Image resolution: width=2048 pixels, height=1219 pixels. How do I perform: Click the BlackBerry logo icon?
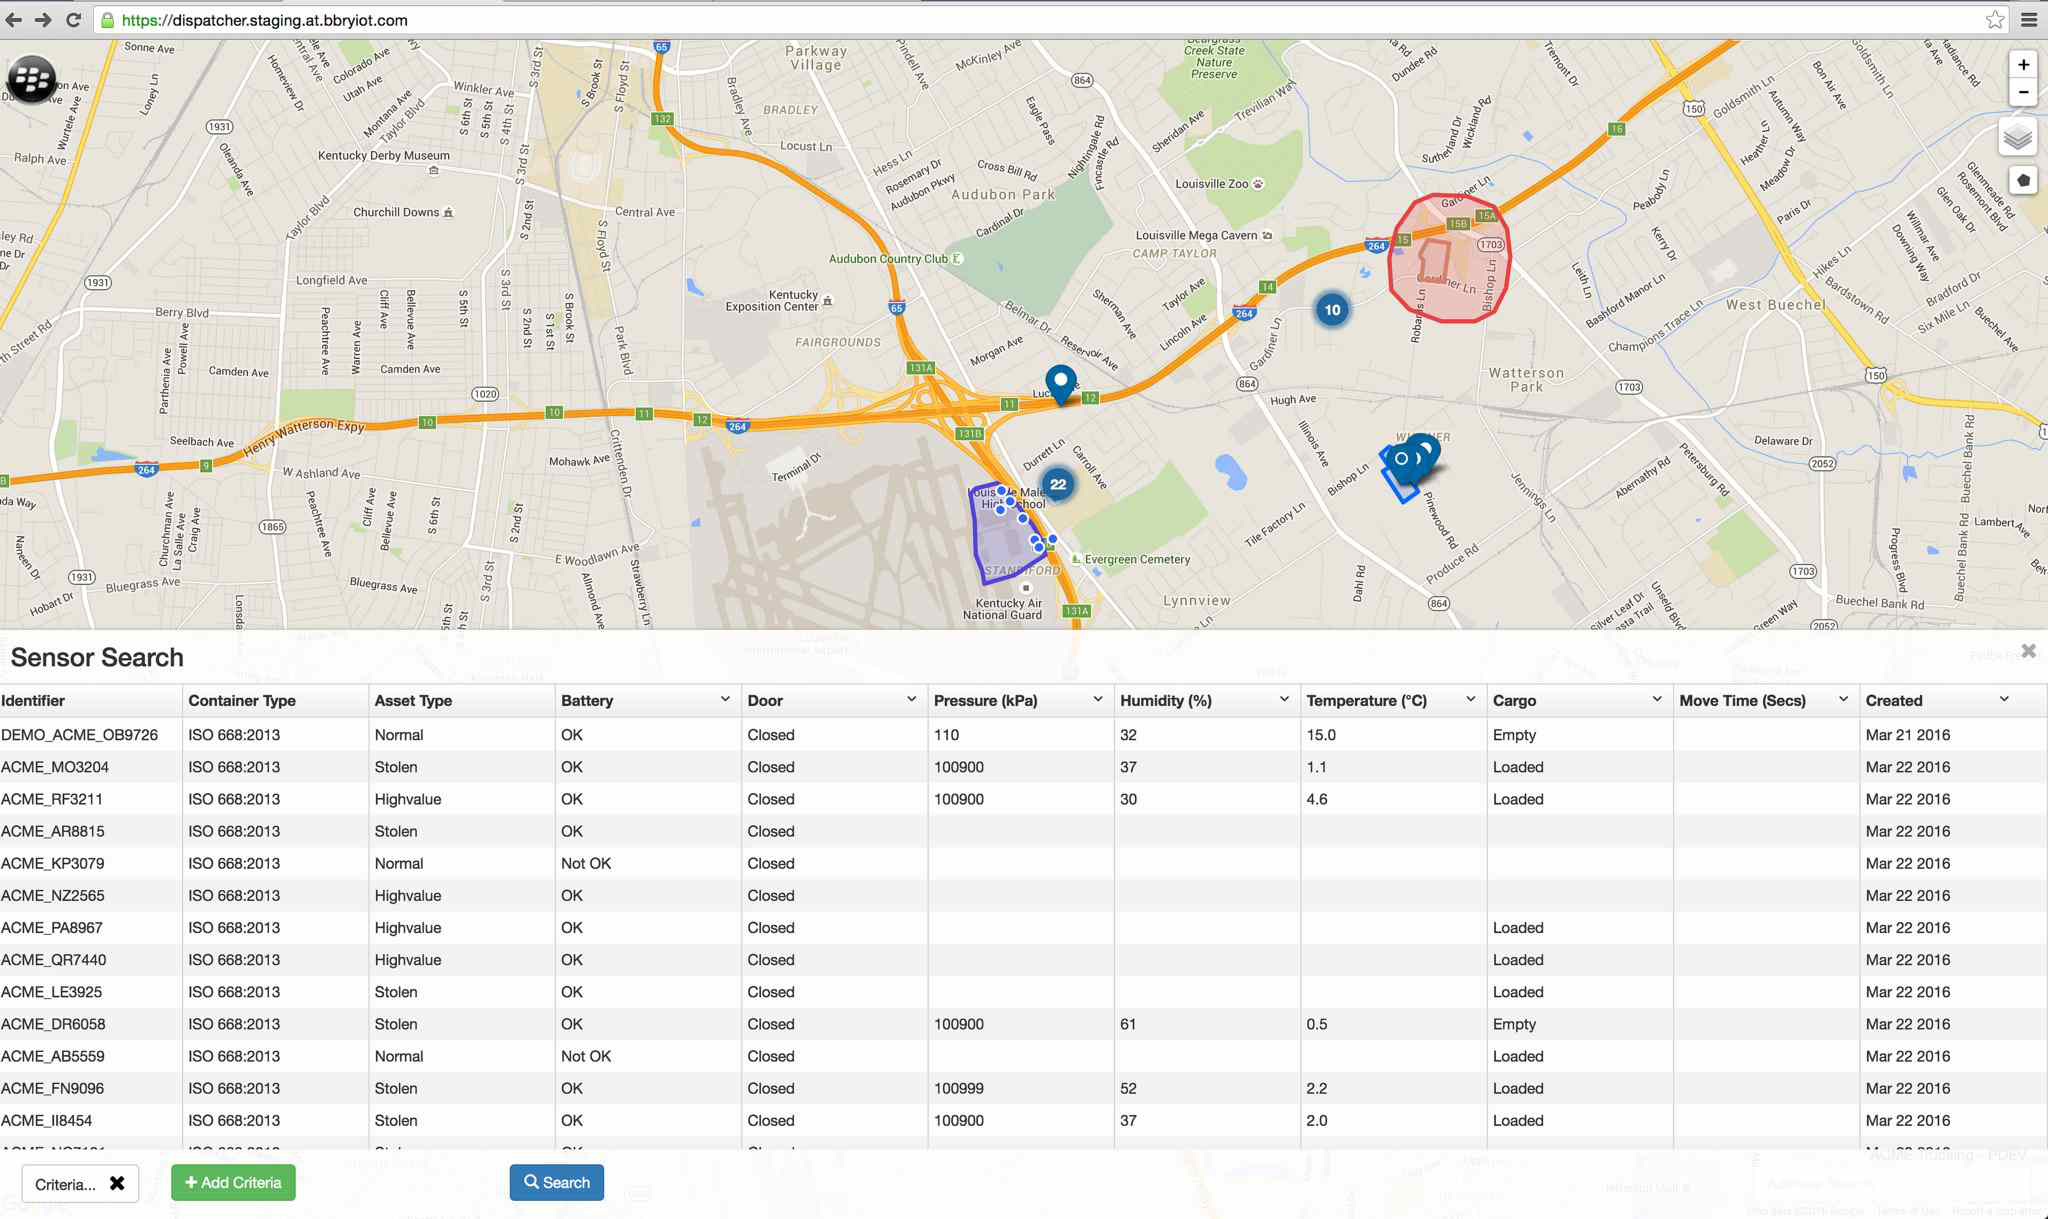point(31,79)
